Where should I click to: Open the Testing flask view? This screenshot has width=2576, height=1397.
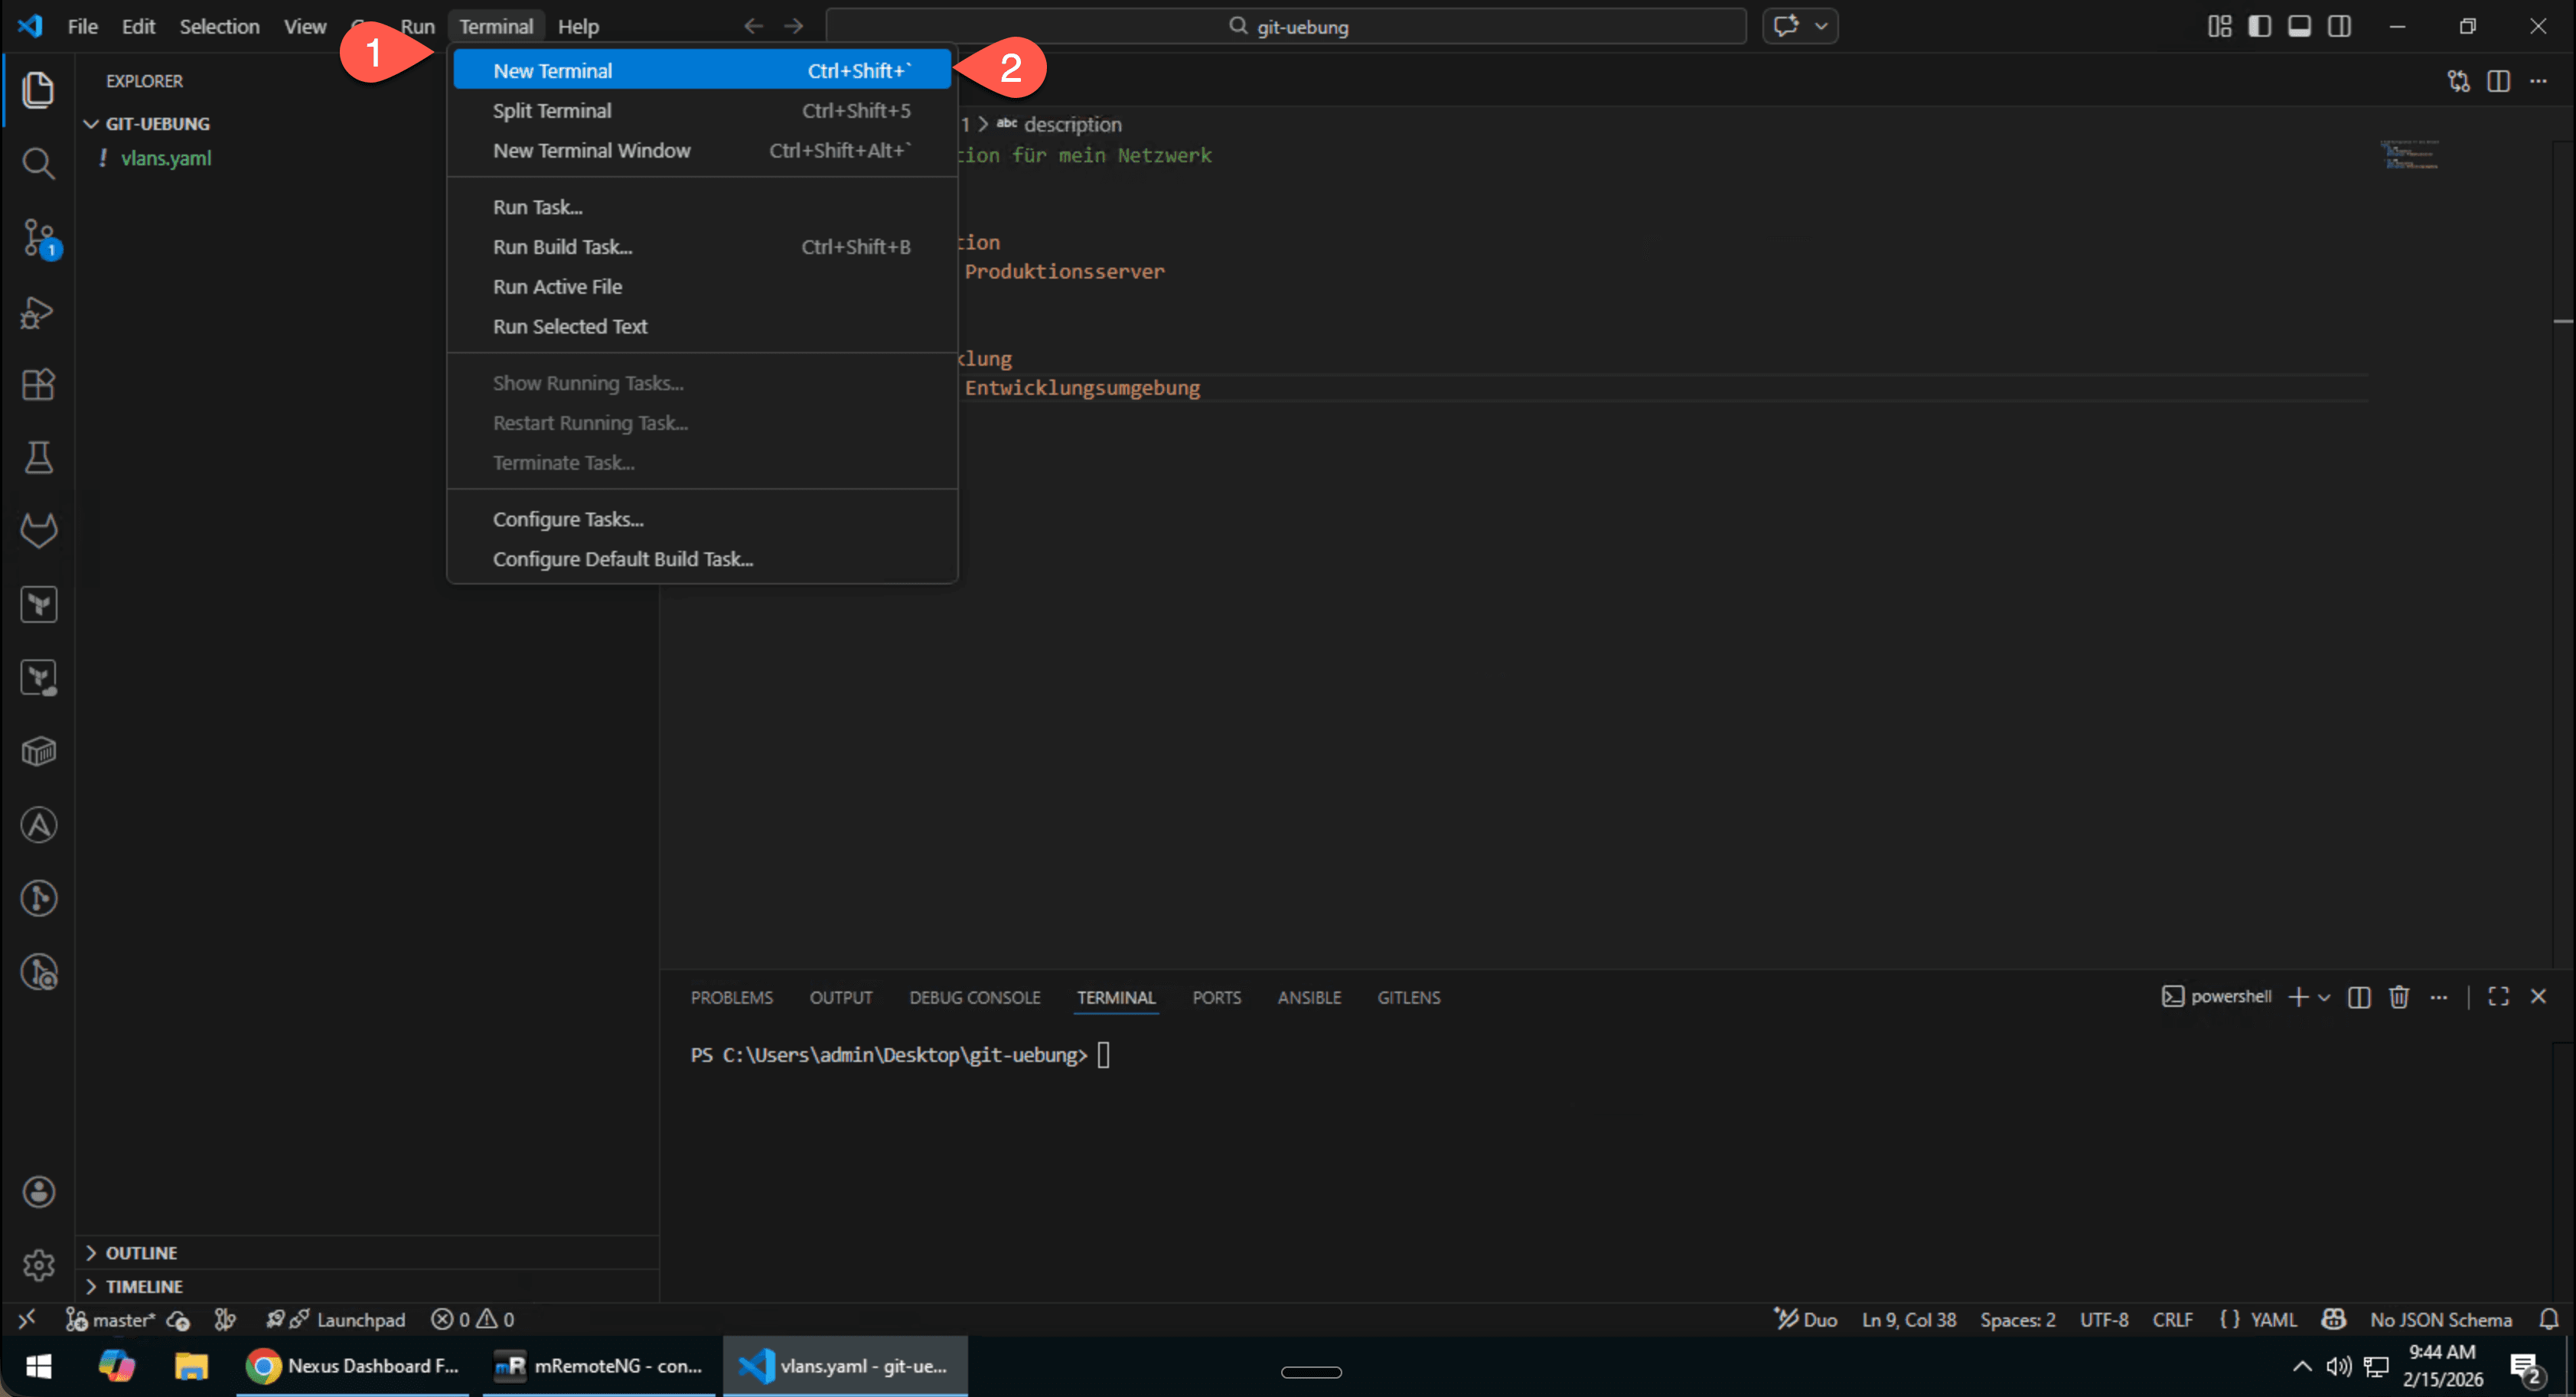click(39, 458)
